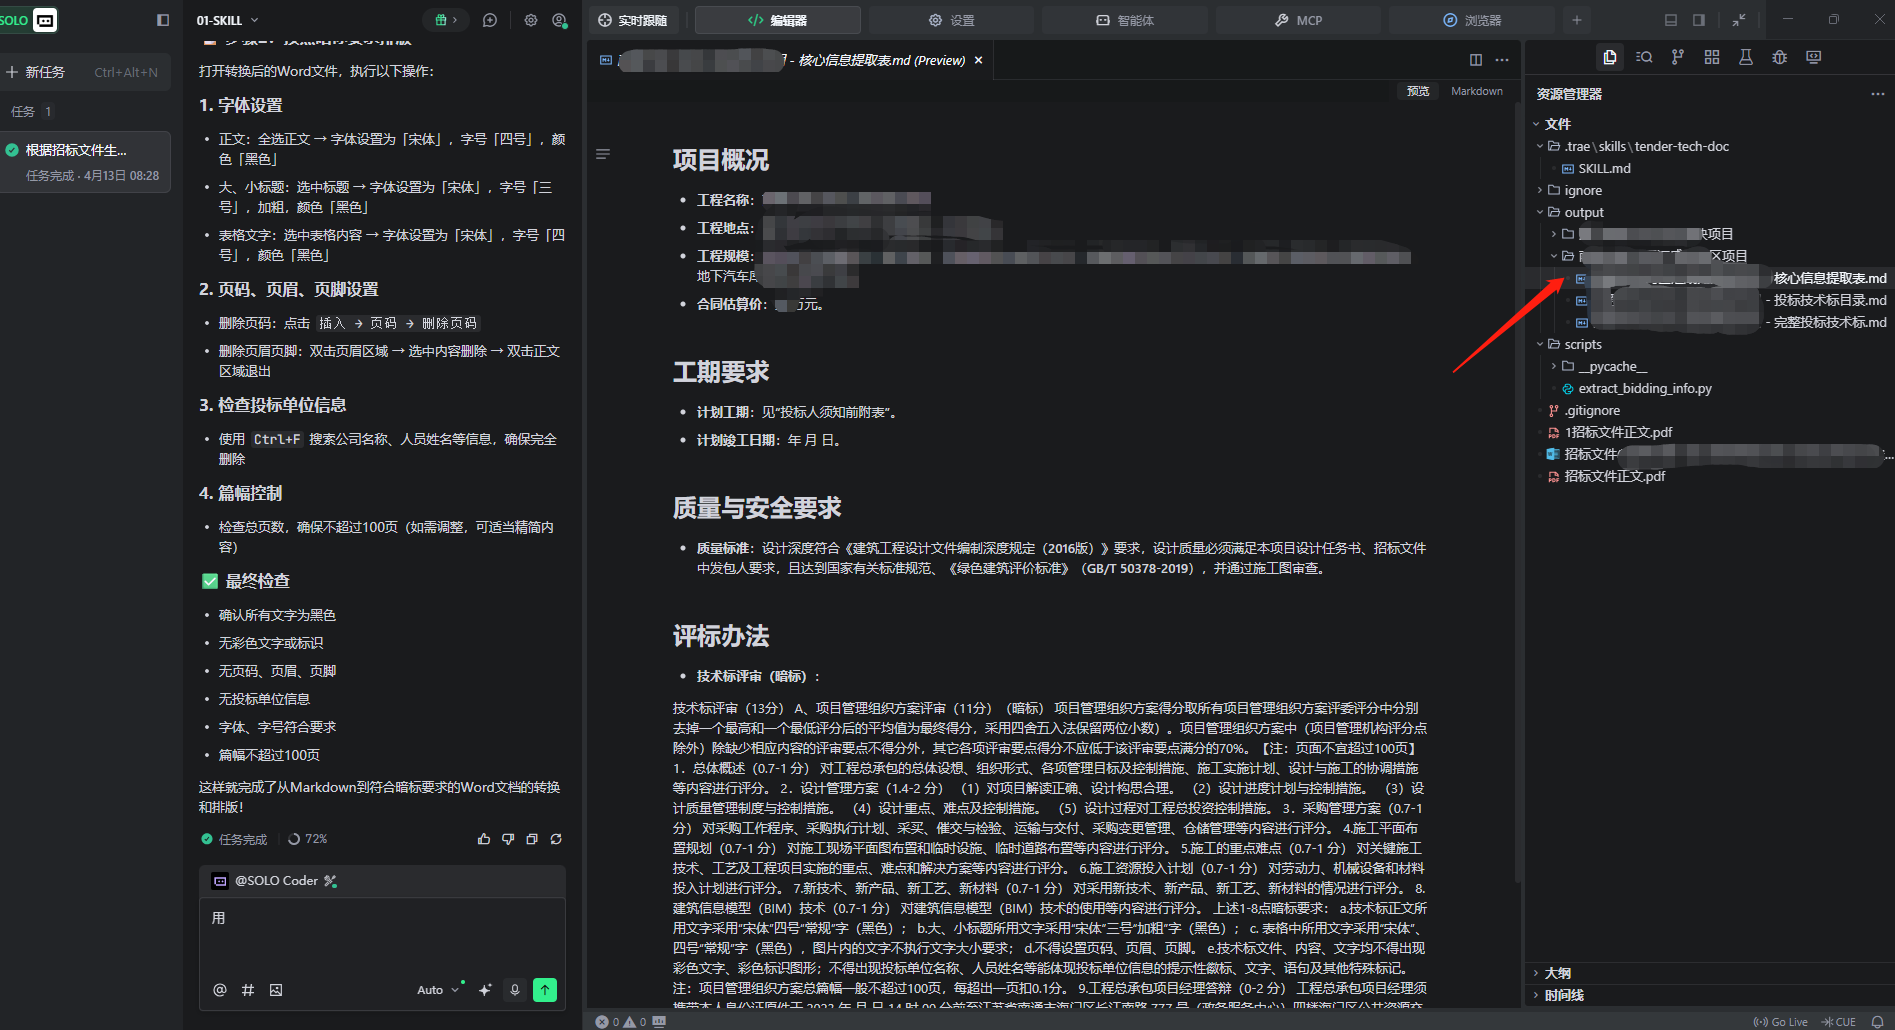
Task: Open the debug bug icon panel
Action: click(x=1779, y=57)
